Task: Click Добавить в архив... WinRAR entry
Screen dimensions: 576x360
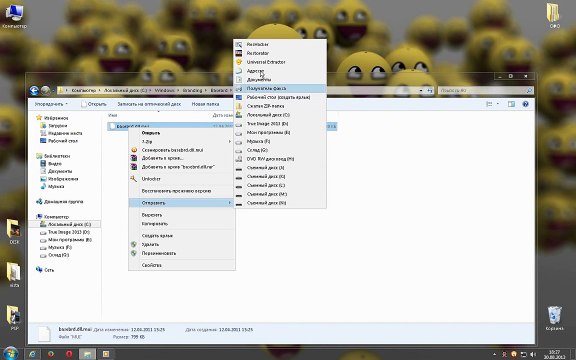Action: point(181,158)
